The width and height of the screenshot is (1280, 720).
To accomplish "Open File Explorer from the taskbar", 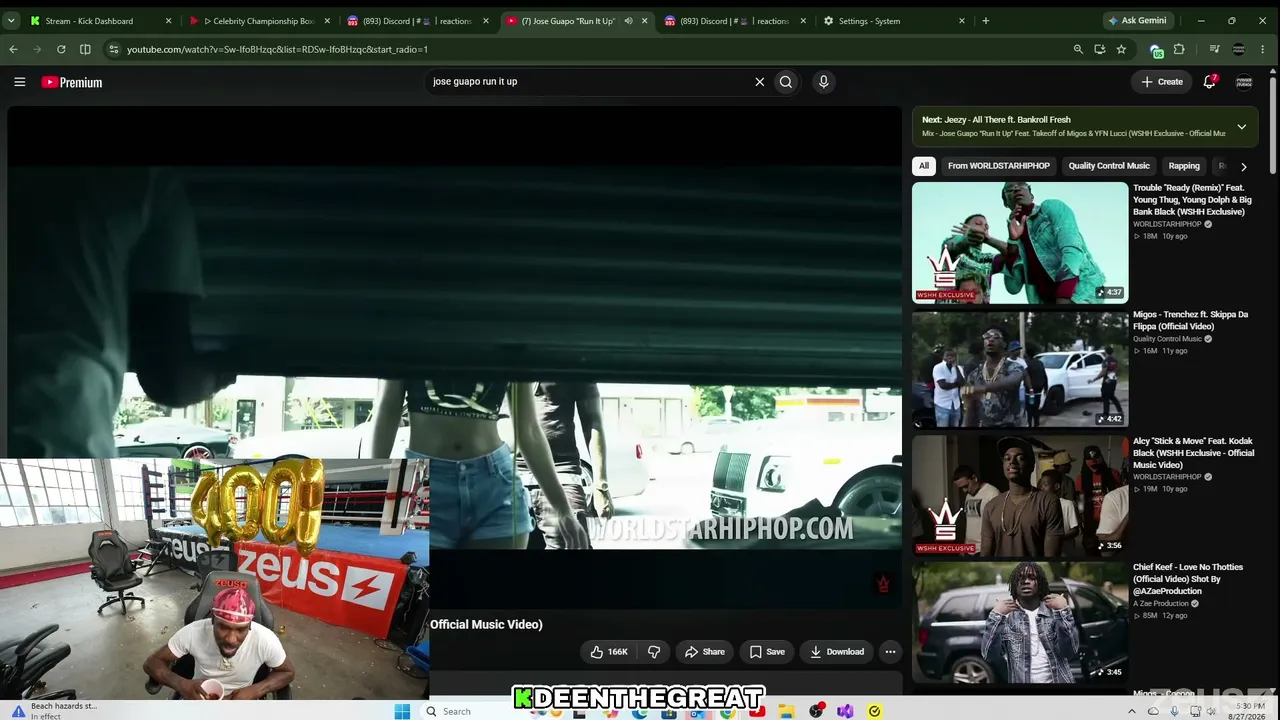I will (x=787, y=711).
